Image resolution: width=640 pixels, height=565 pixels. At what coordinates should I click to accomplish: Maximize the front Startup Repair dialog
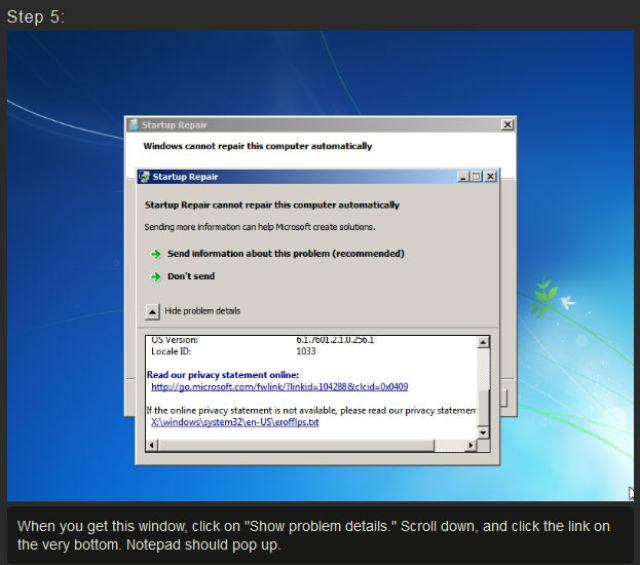click(x=476, y=177)
